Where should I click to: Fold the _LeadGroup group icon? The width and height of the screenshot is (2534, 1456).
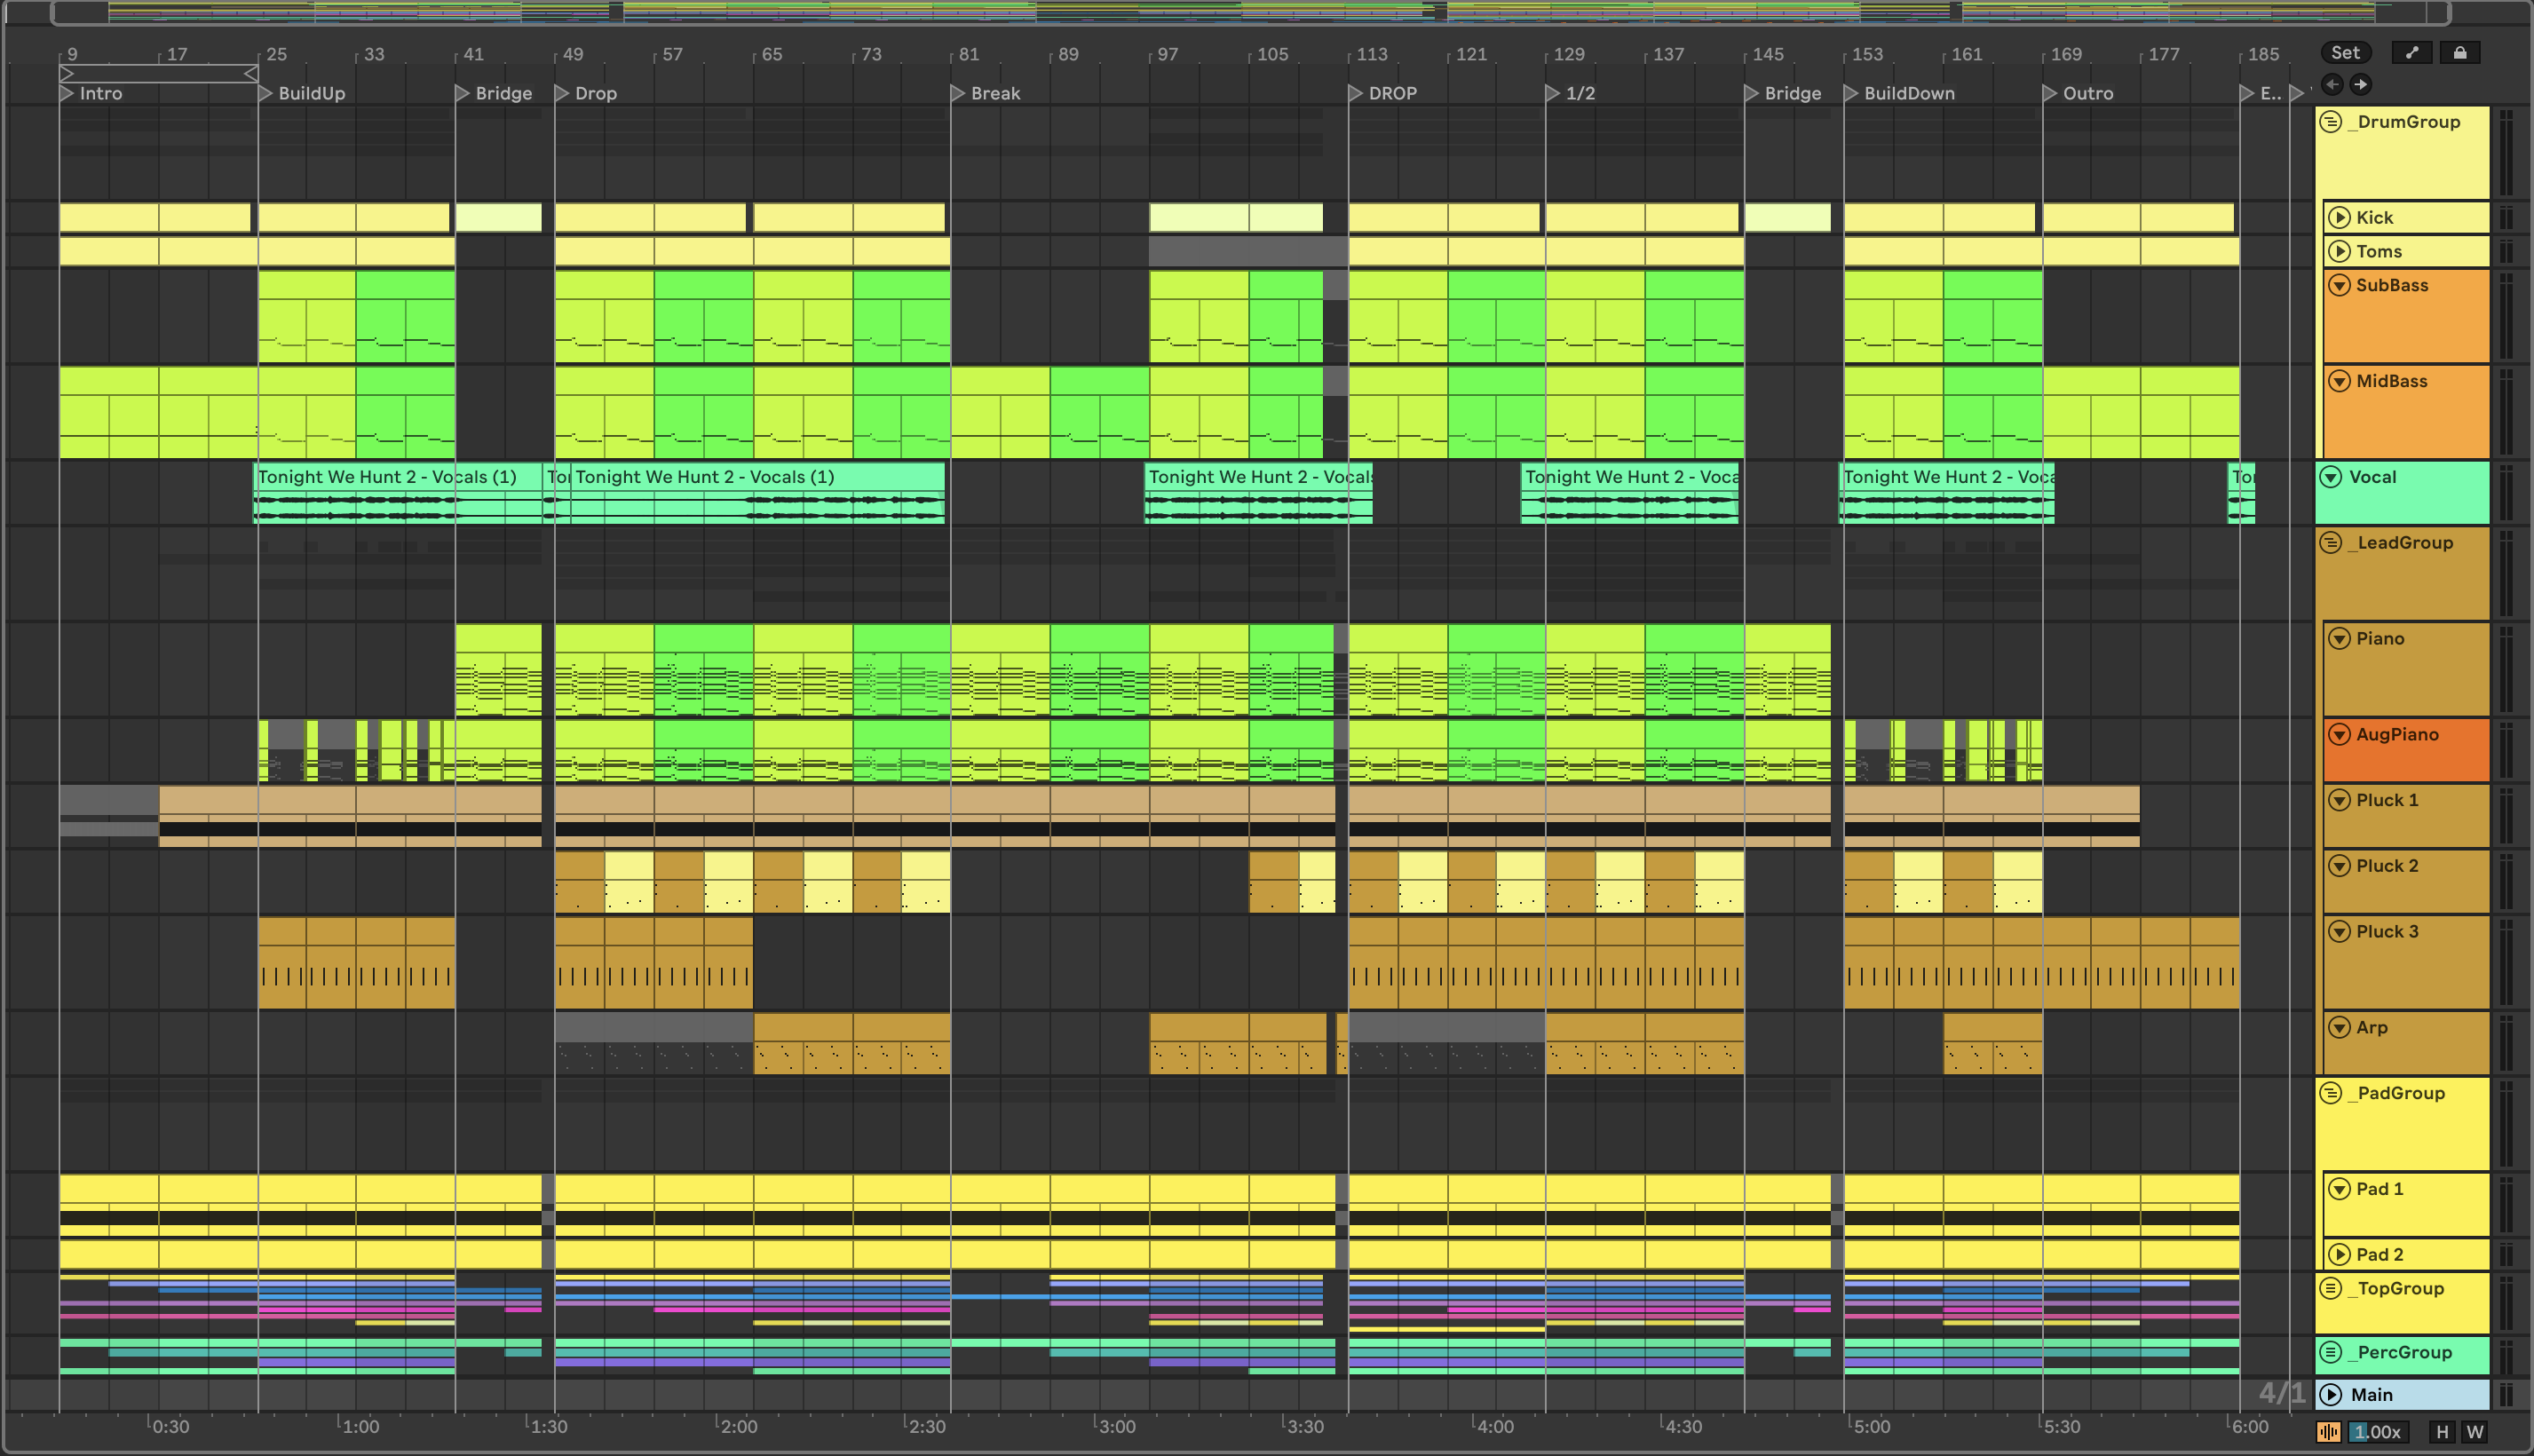pyautogui.click(x=2331, y=543)
